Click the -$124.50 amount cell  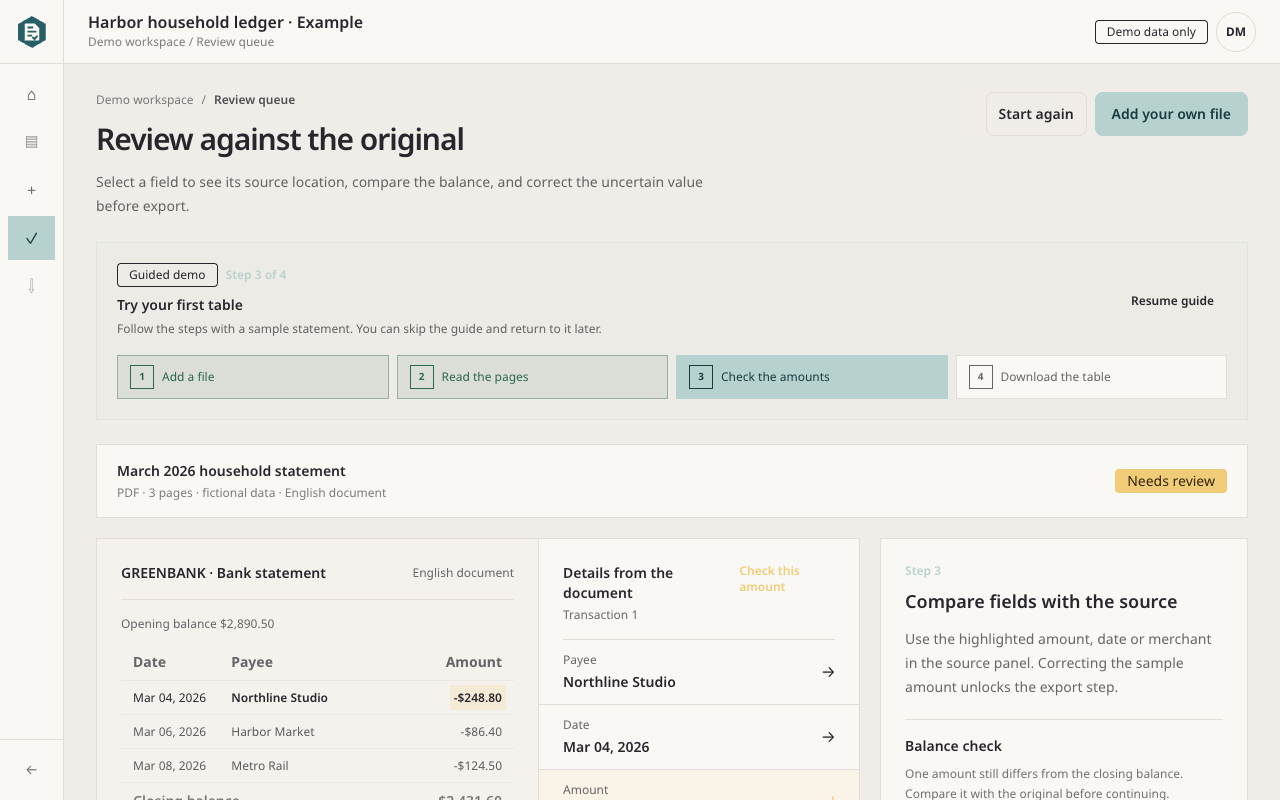[478, 766]
